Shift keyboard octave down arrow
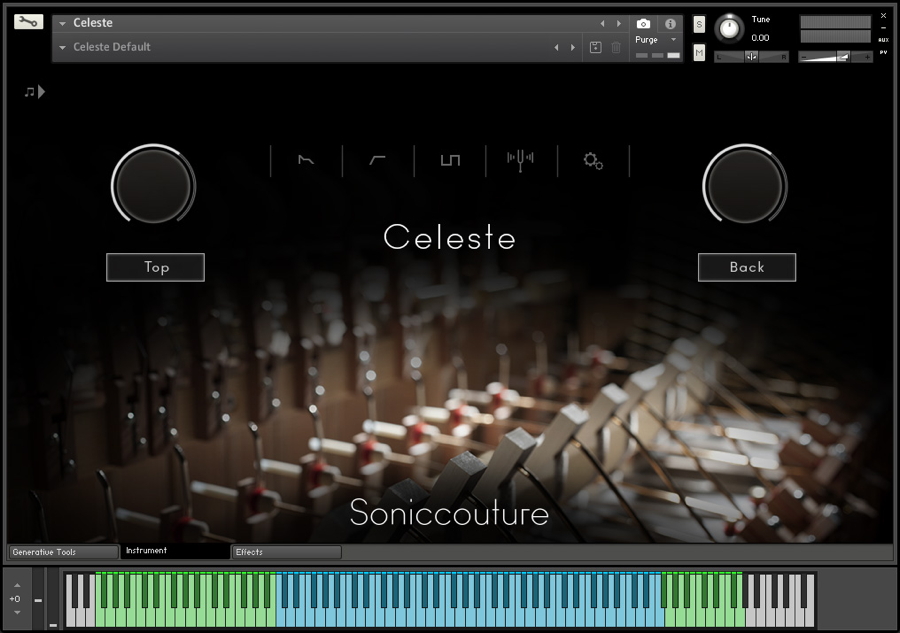The height and width of the screenshot is (633, 900). 17,612
